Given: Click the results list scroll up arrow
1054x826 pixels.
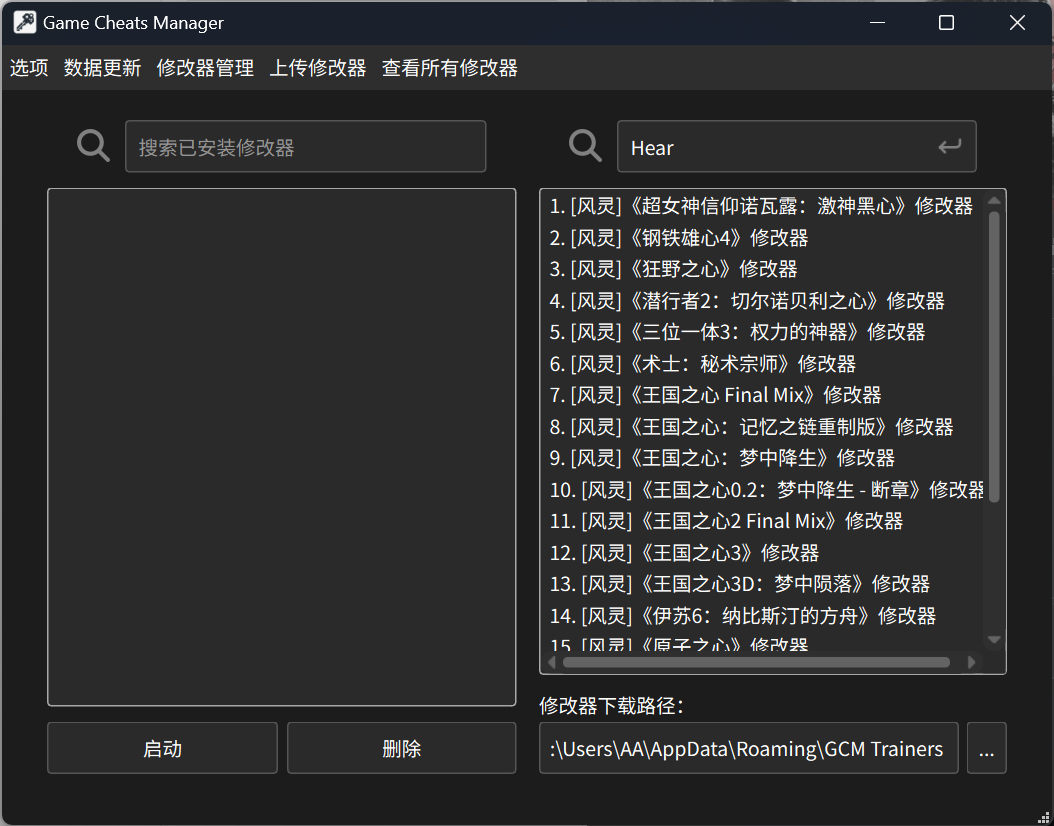Looking at the screenshot, I should tap(994, 201).
